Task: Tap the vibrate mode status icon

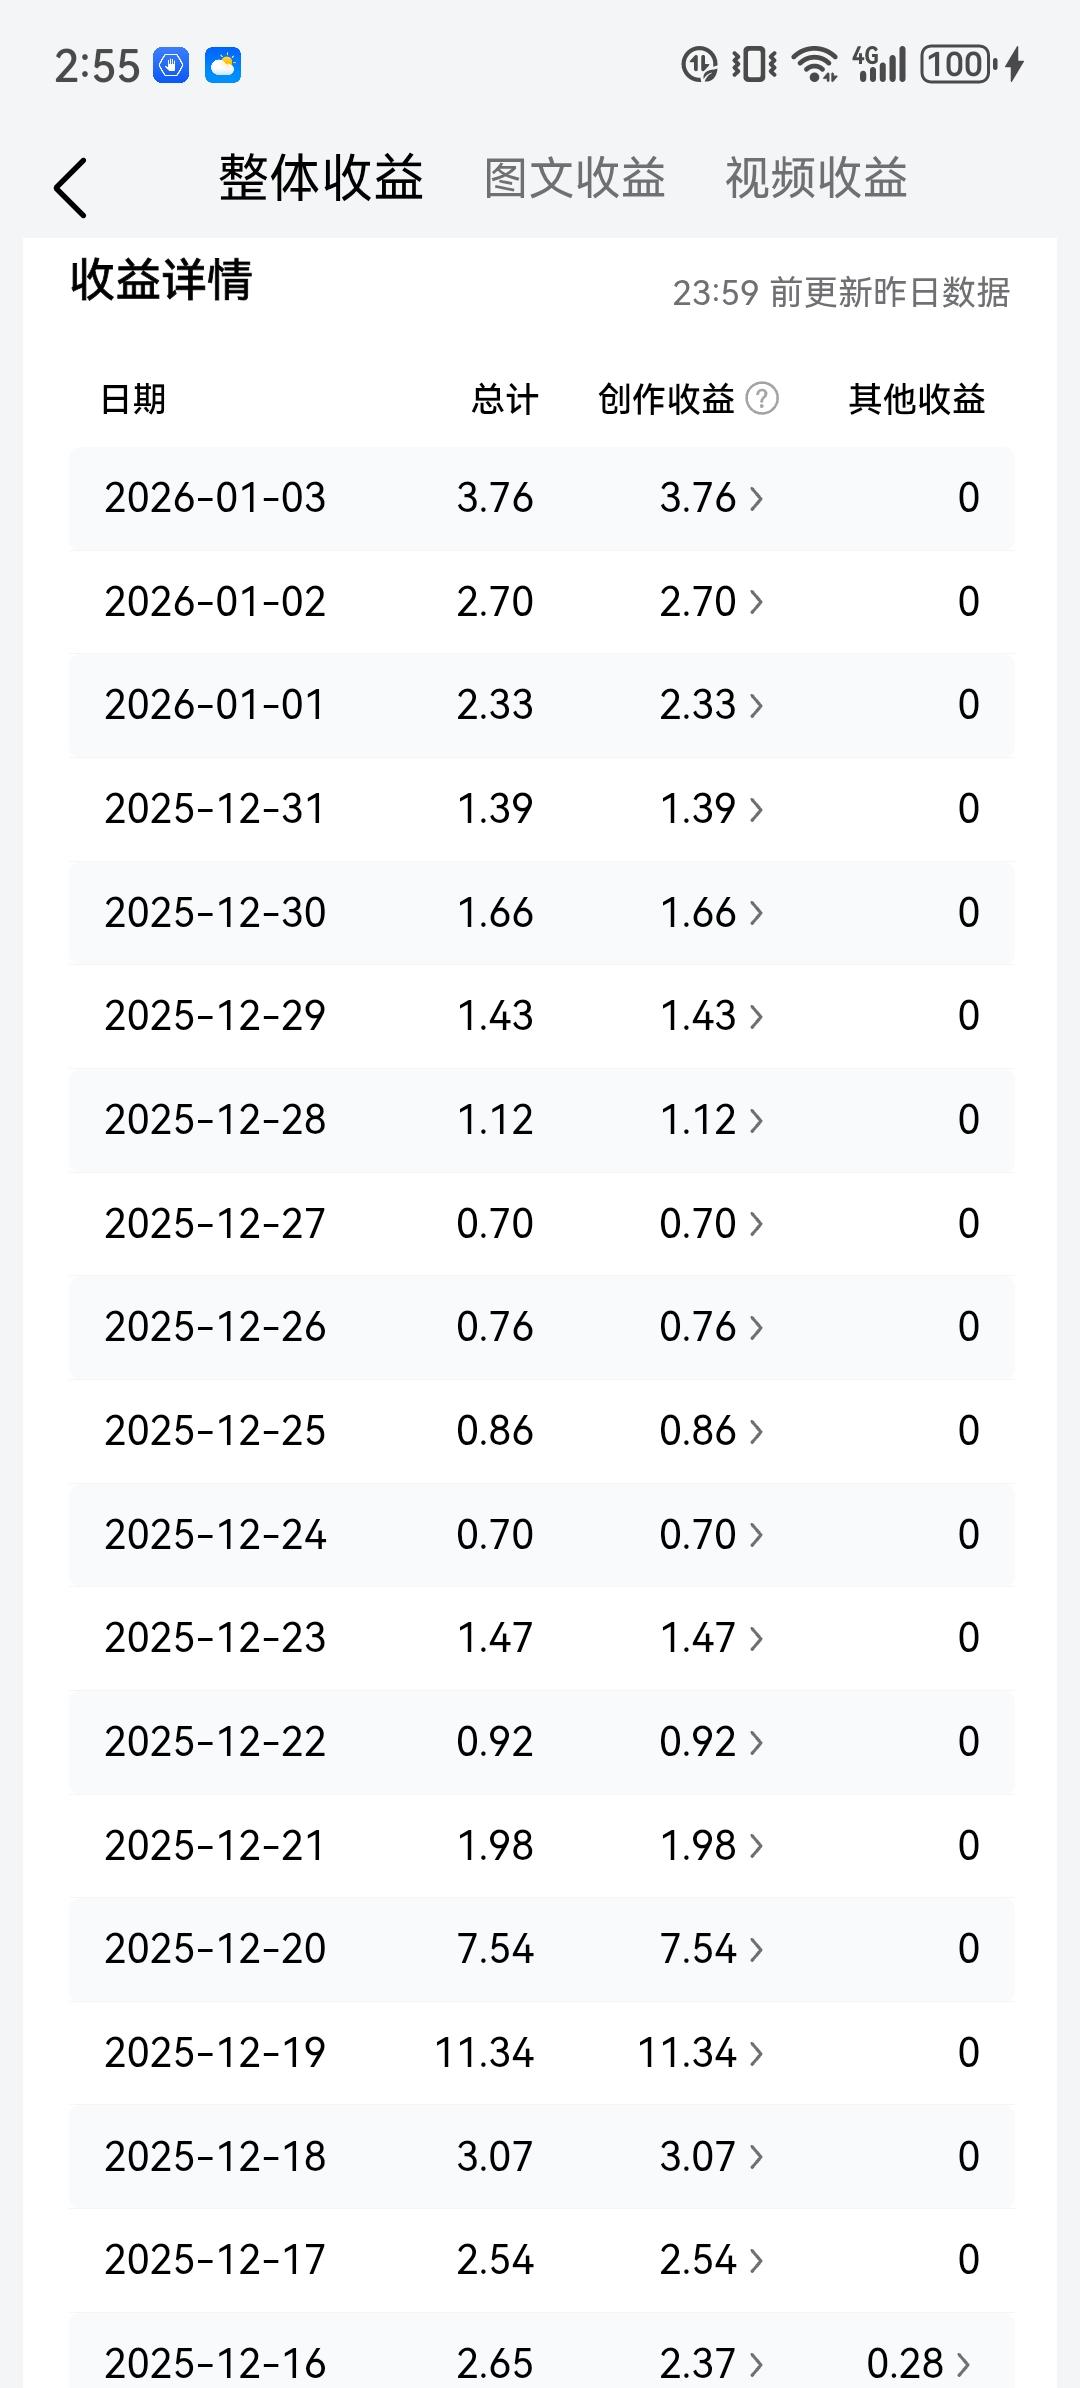Action: point(754,65)
